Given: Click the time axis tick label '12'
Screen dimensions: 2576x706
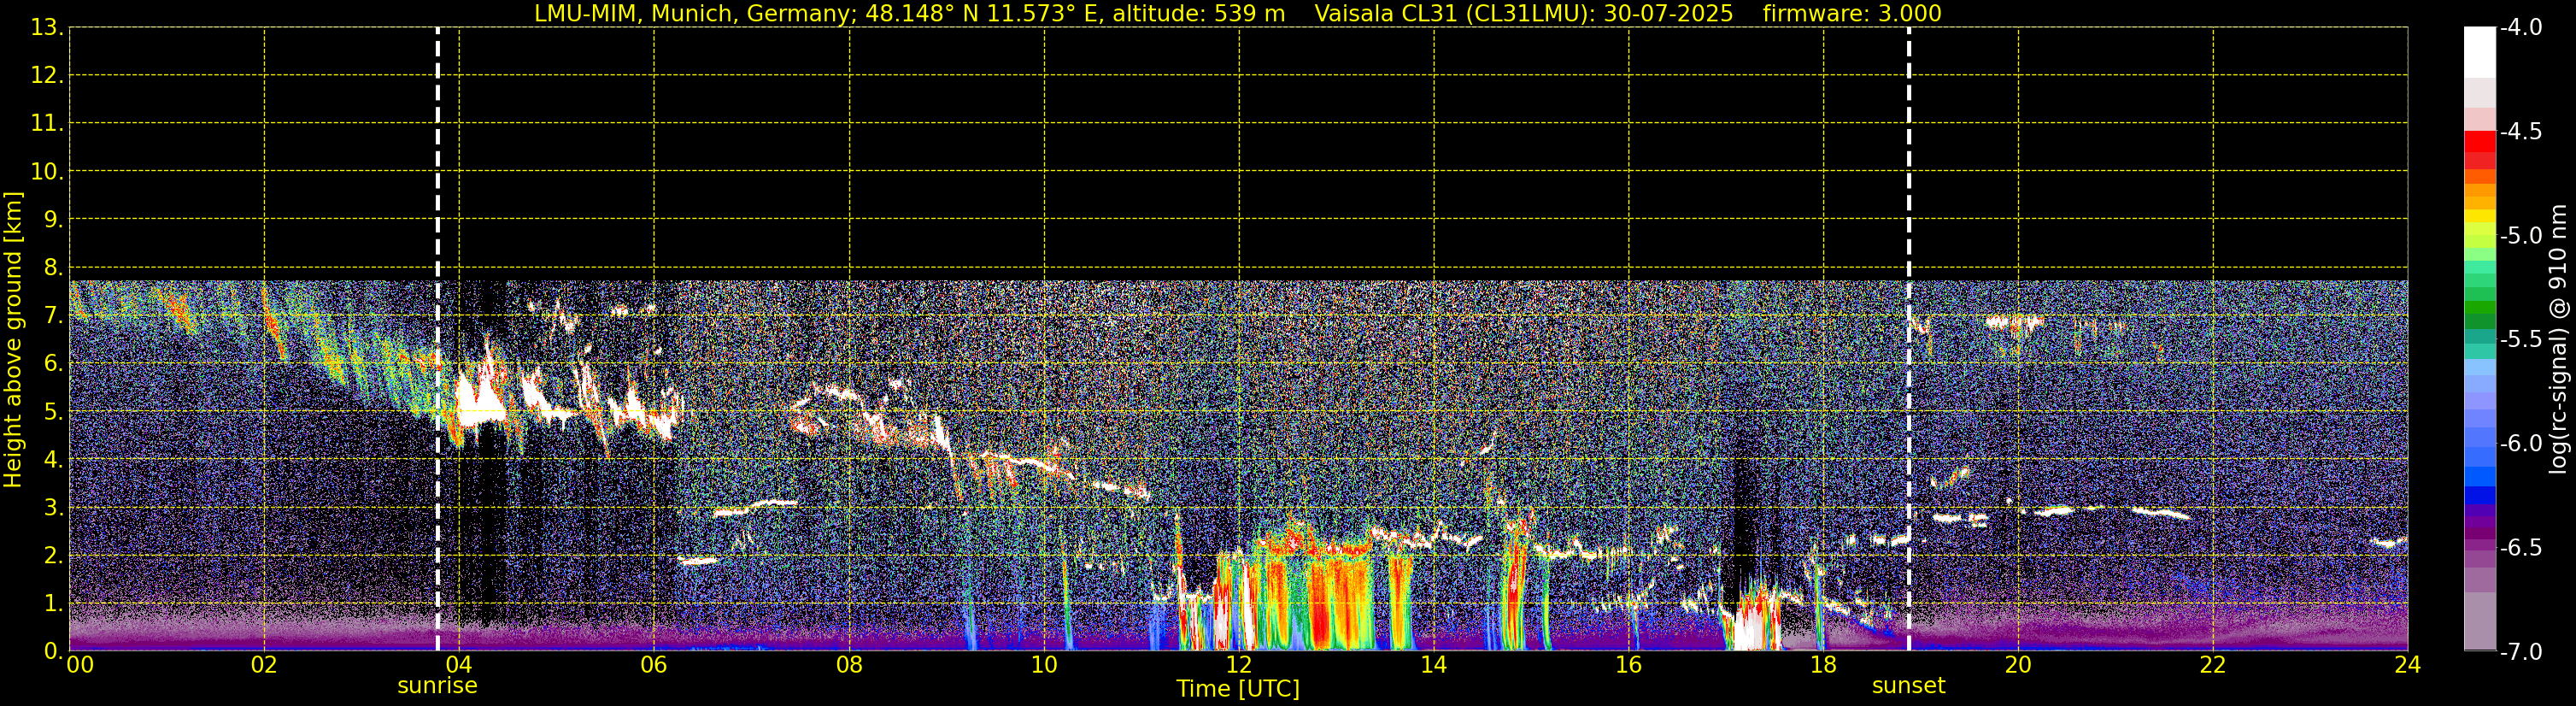Looking at the screenshot, I should (x=1239, y=666).
